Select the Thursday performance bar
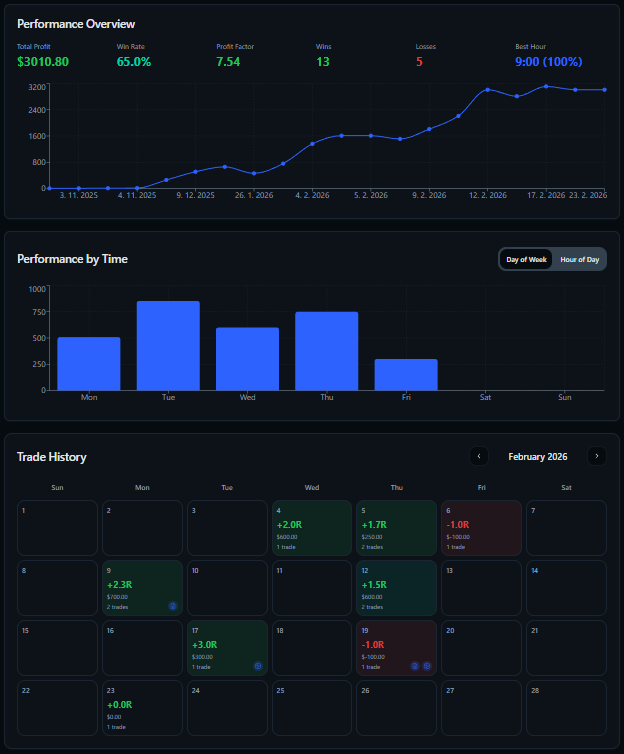624x754 pixels. [327, 351]
